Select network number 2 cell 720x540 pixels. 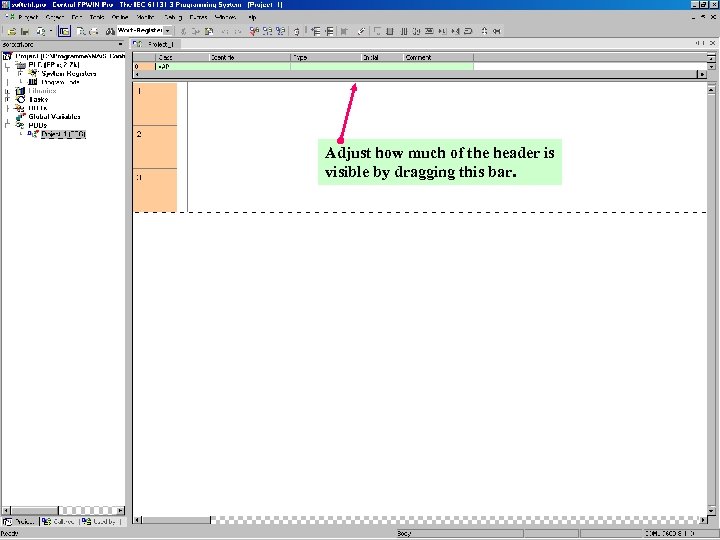155,147
